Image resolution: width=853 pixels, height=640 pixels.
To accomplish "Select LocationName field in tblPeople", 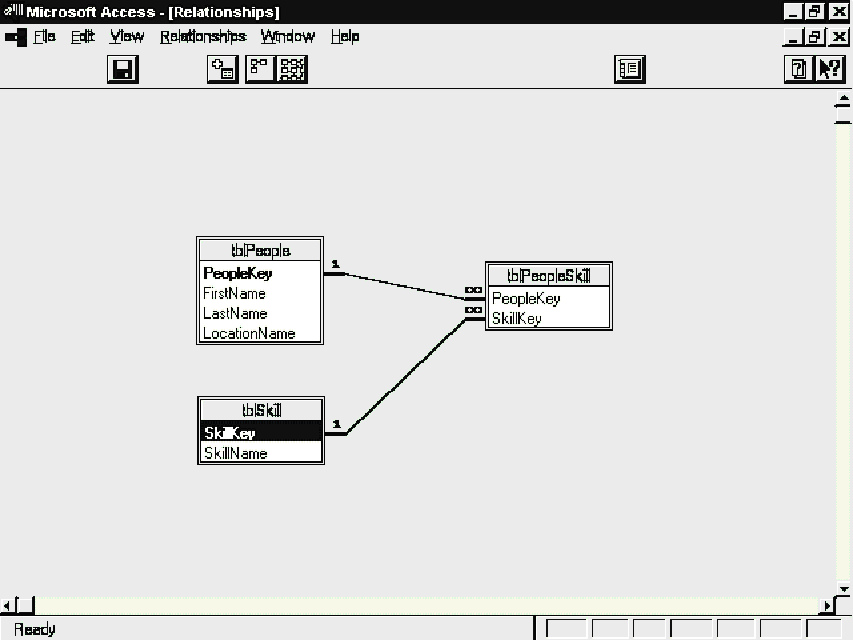I will (x=249, y=334).
